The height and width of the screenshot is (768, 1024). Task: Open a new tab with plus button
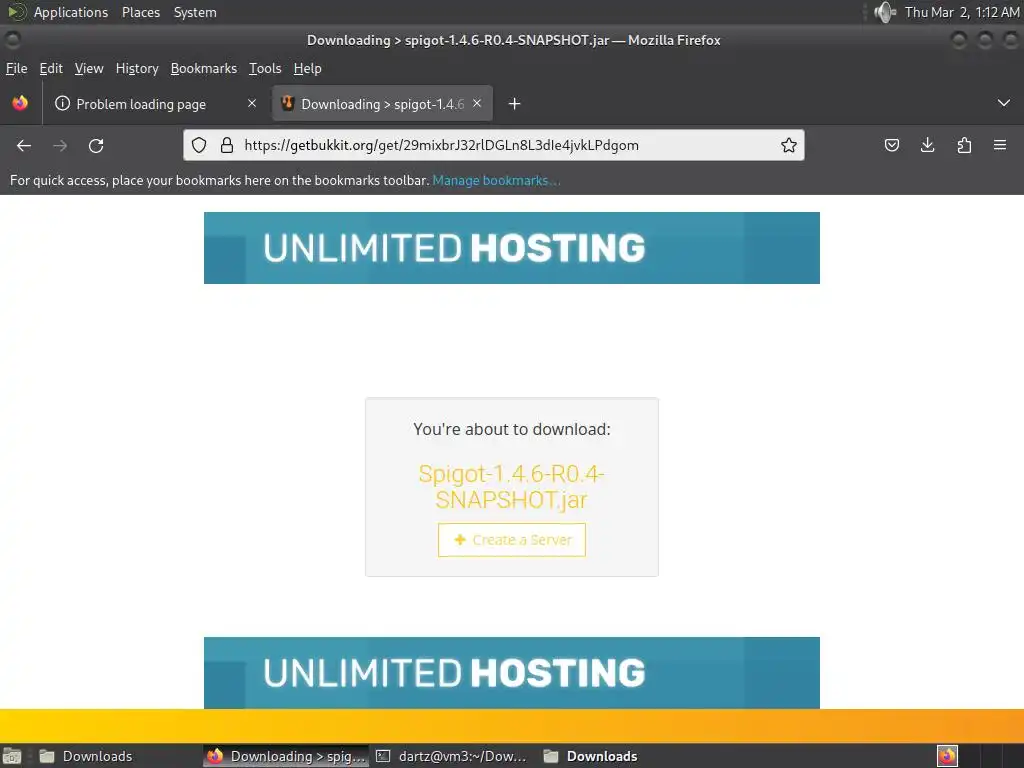tap(515, 104)
